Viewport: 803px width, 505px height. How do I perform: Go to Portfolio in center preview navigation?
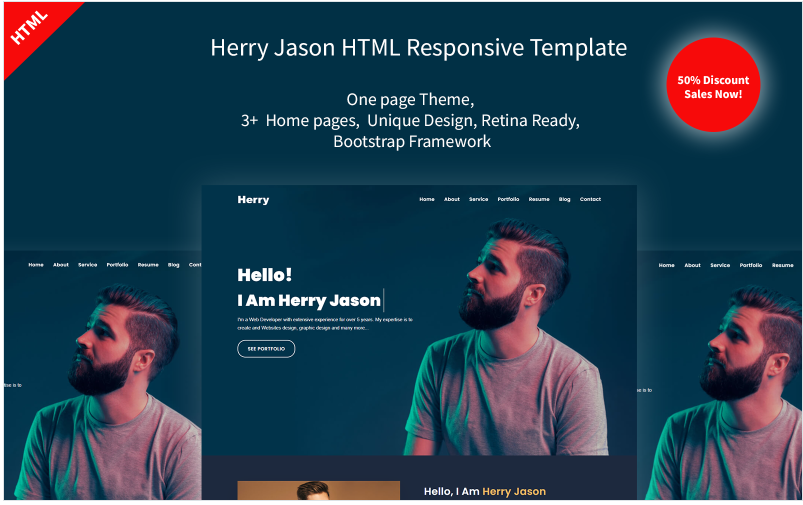tap(508, 199)
